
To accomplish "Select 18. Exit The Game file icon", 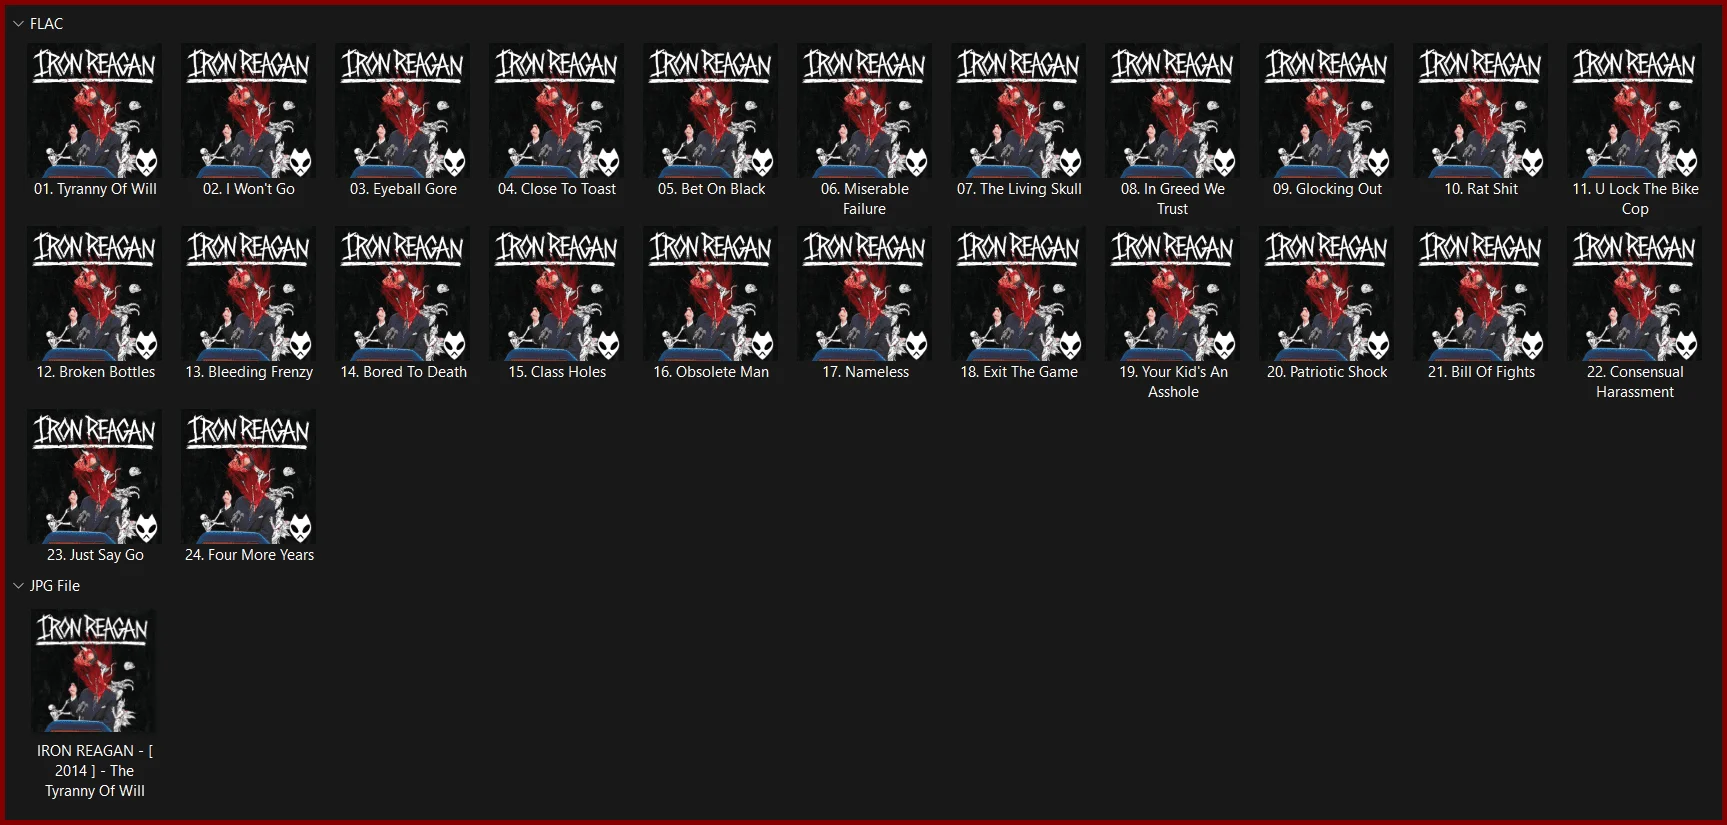I will (1019, 294).
